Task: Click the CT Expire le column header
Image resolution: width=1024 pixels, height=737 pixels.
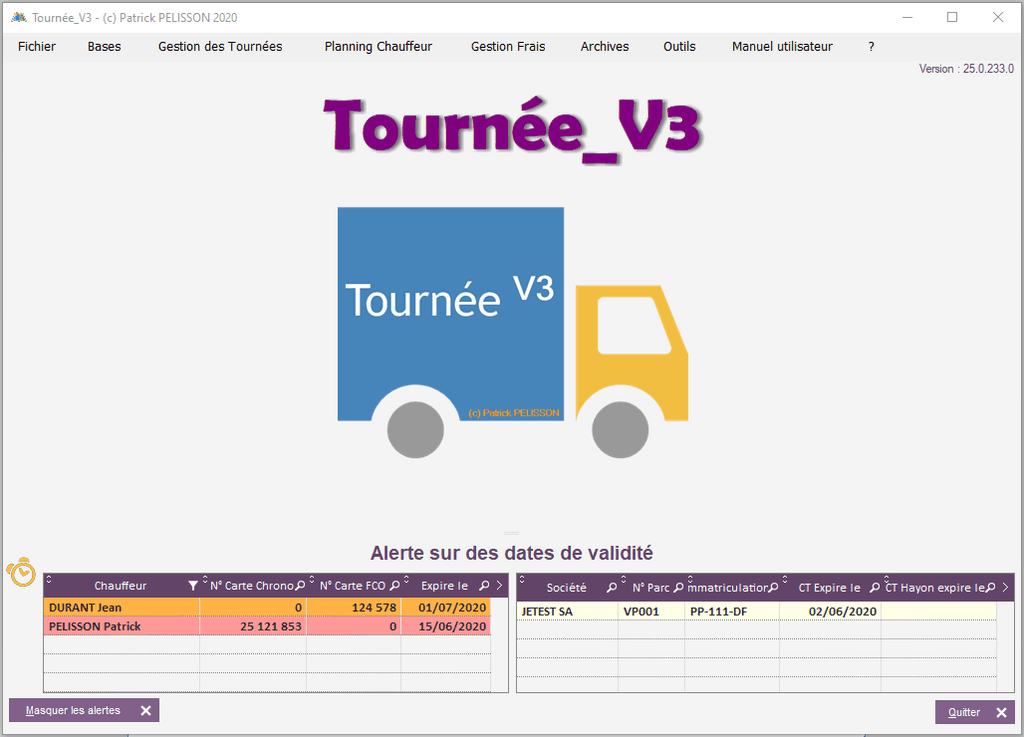Action: 829,588
